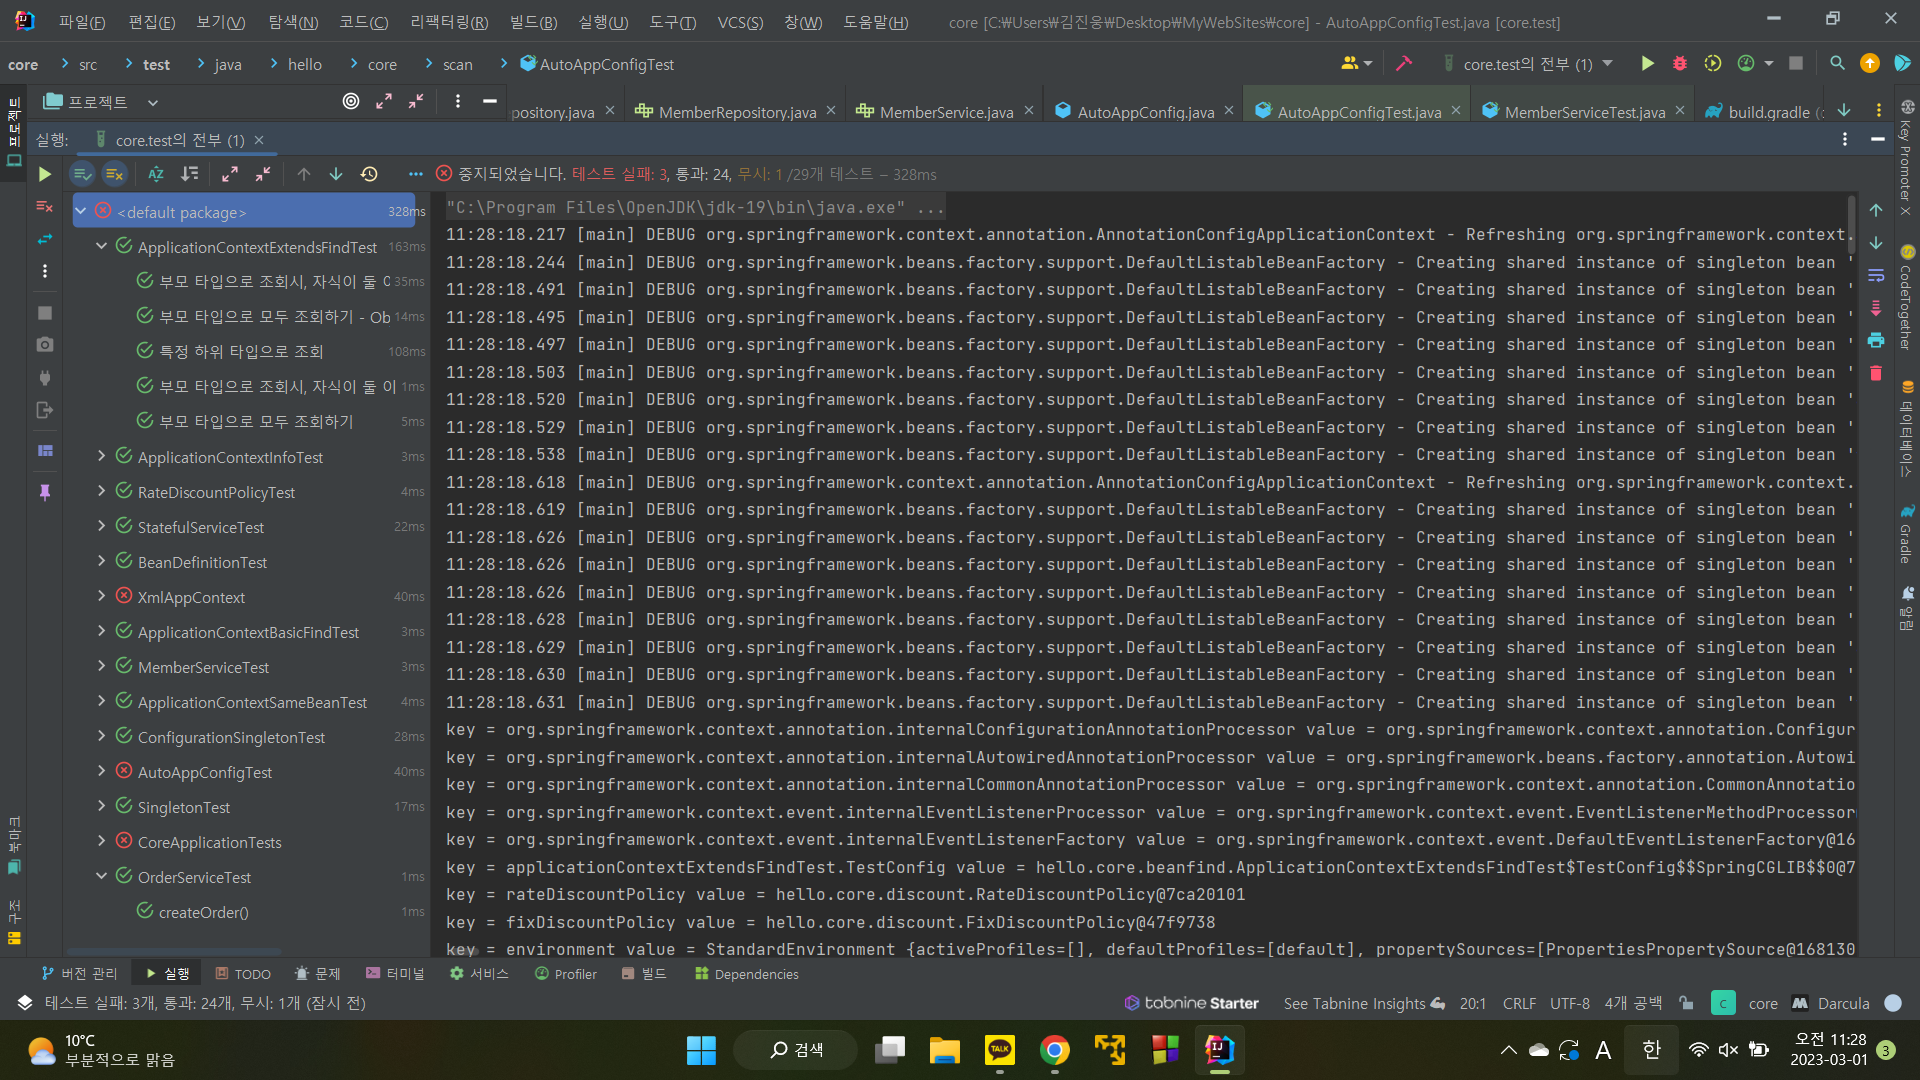Click the Tabnine Starter status widget
Image resolution: width=1920 pixels, height=1080 pixels.
click(x=1191, y=1003)
